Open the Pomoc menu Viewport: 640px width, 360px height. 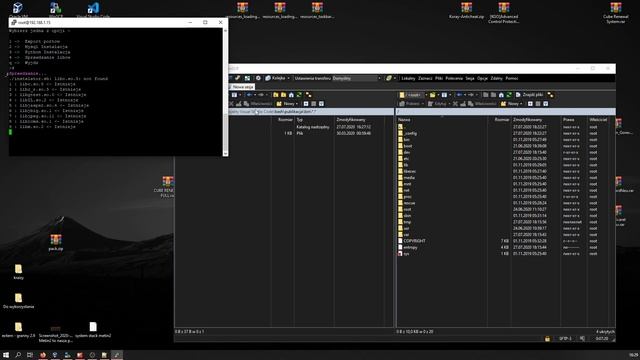(x=512, y=78)
